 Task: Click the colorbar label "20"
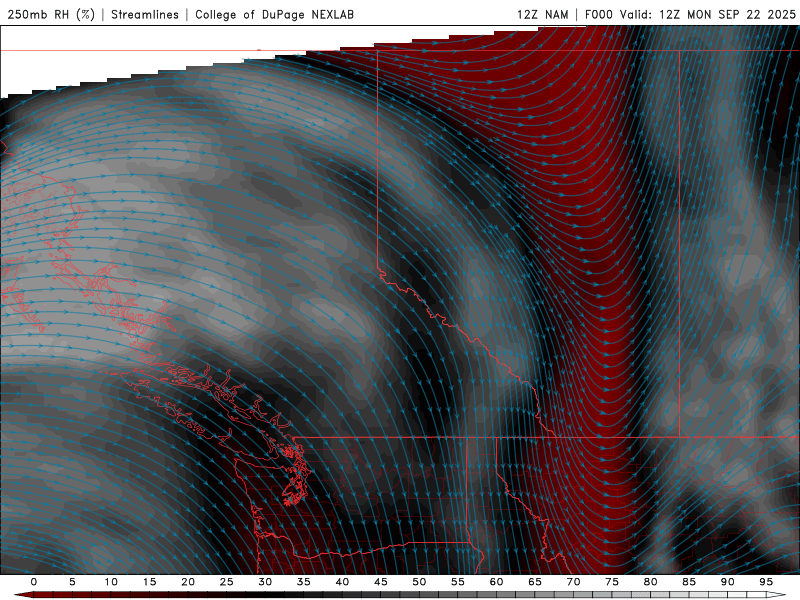click(x=188, y=582)
